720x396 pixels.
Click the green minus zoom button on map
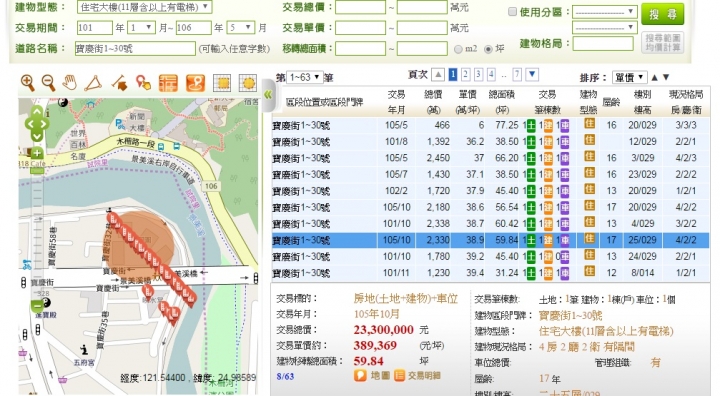click(37, 306)
